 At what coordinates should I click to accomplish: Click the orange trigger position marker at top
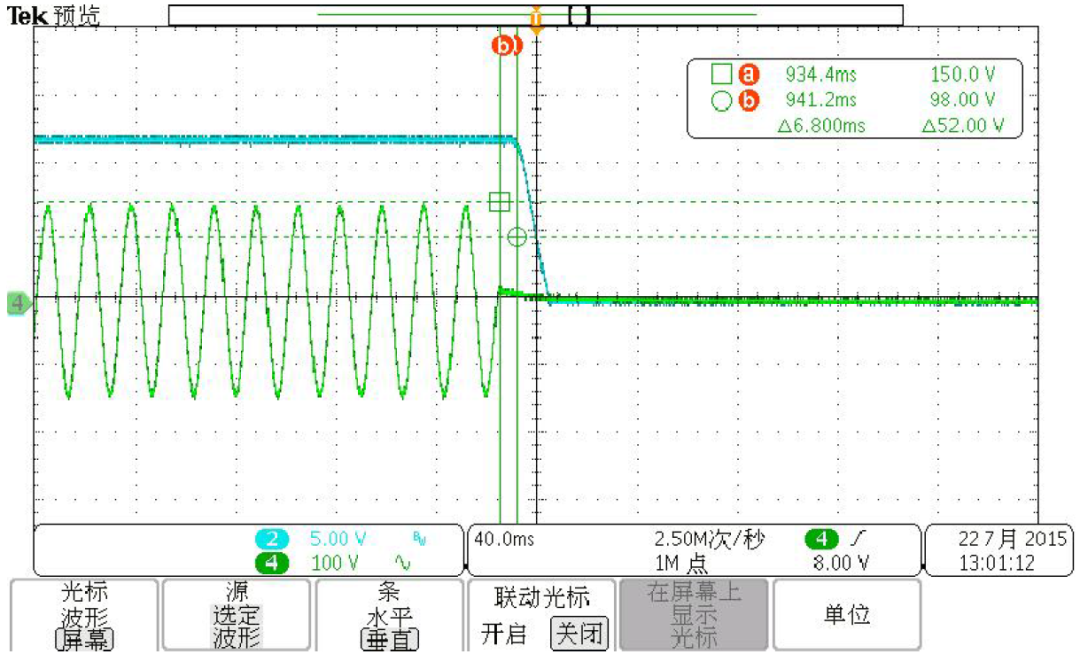tap(537, 18)
